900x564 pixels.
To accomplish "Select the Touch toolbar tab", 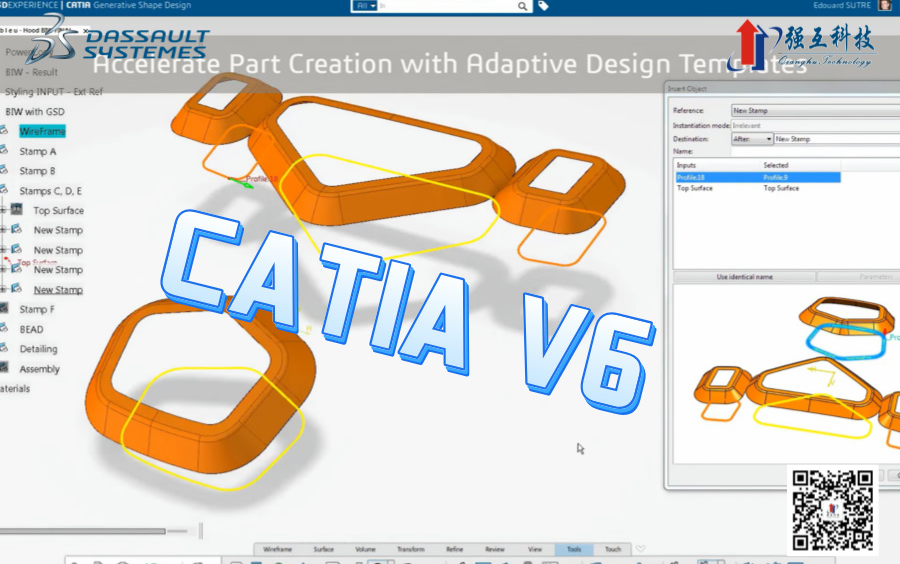I will 612,549.
